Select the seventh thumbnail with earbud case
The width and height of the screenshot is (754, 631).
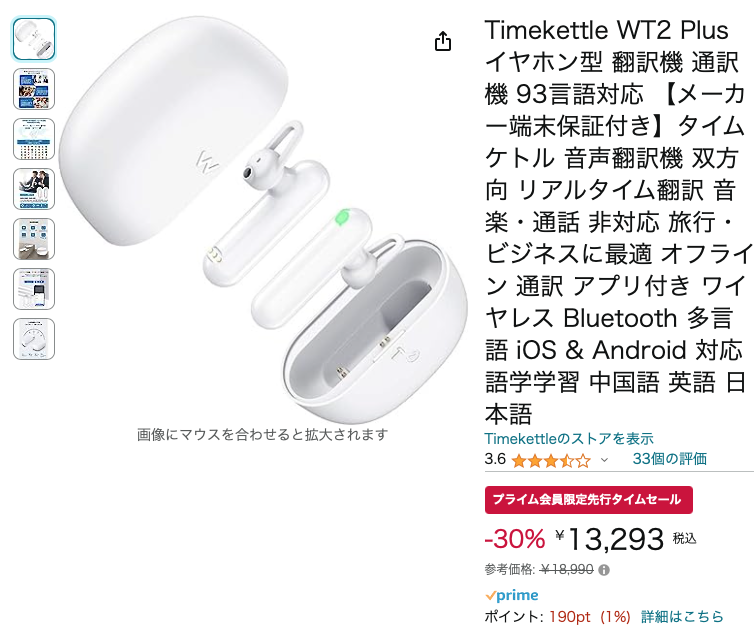pyautogui.click(x=34, y=339)
